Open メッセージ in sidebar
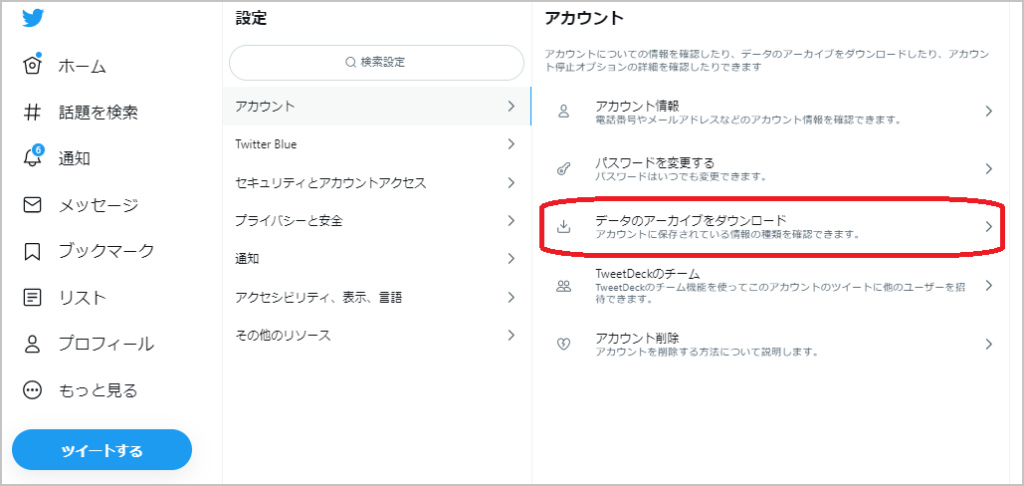1024x486 pixels. 99,205
